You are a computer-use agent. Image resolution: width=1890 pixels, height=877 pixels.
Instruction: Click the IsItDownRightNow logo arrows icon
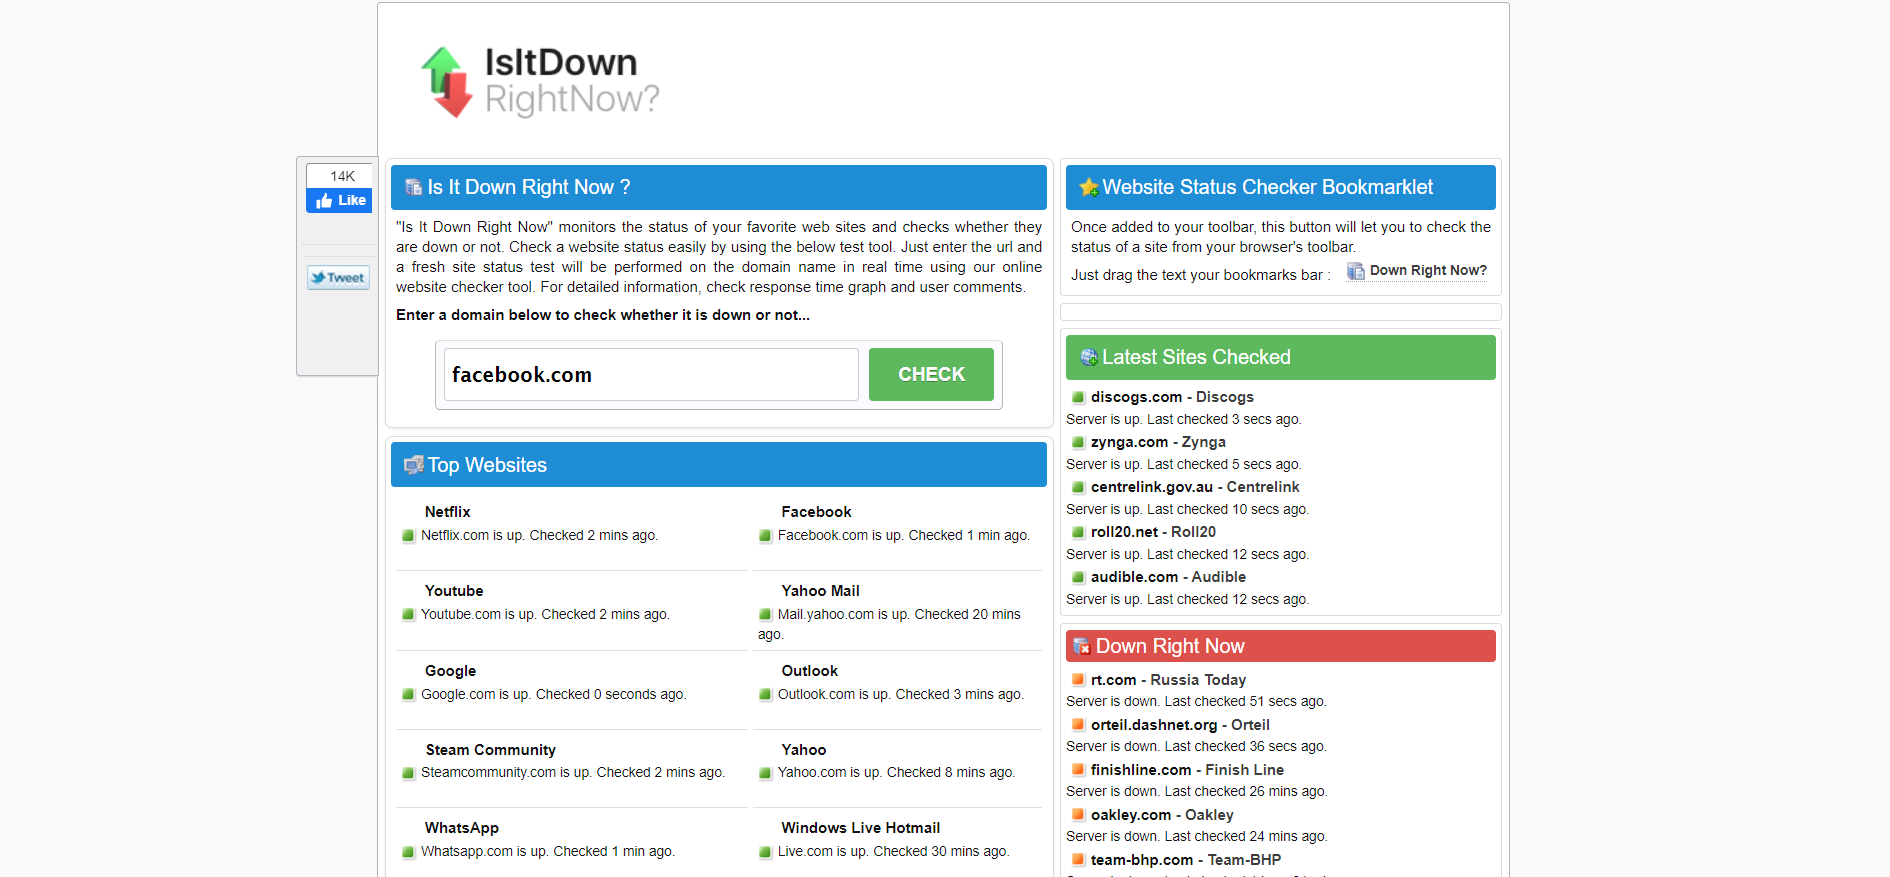click(x=446, y=82)
